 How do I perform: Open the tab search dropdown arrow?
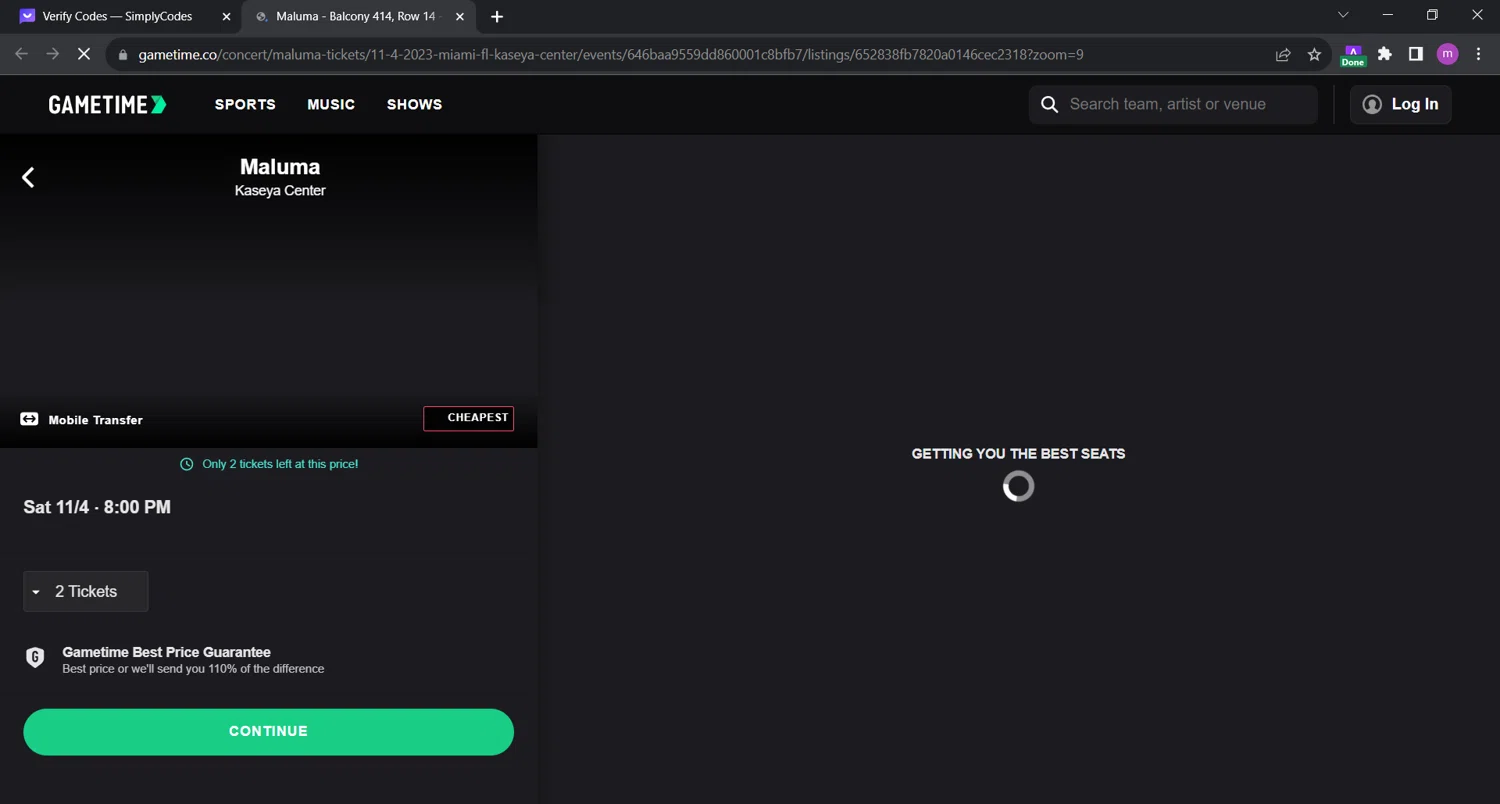coord(1343,15)
